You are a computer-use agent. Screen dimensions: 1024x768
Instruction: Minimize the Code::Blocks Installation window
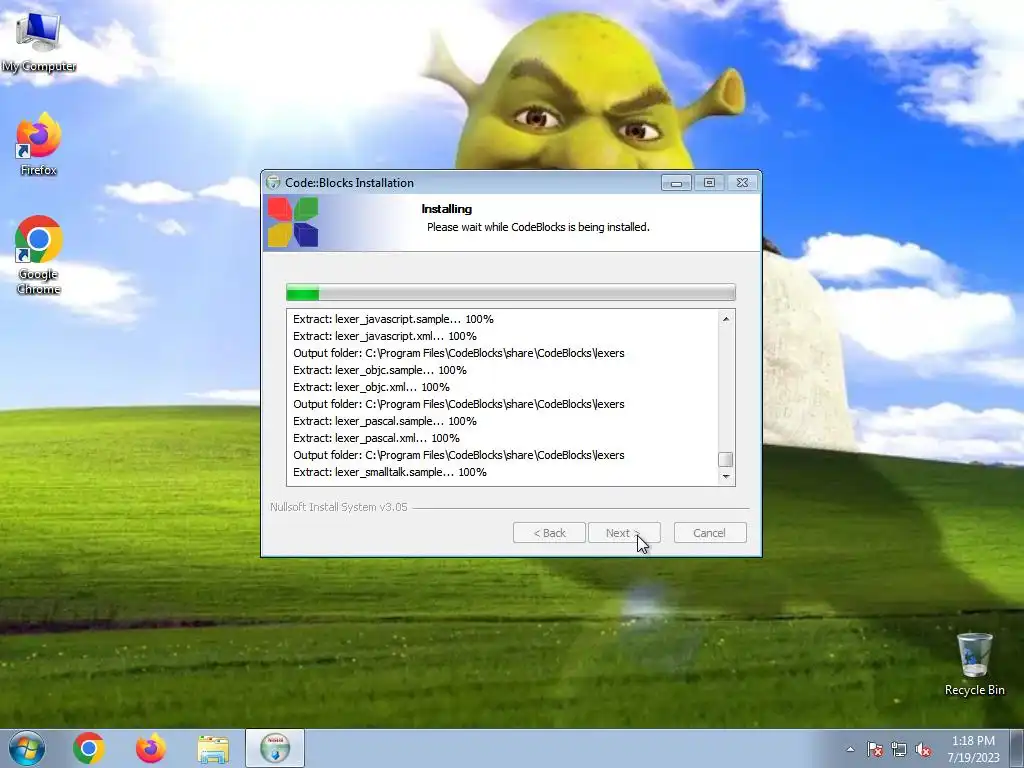676,183
